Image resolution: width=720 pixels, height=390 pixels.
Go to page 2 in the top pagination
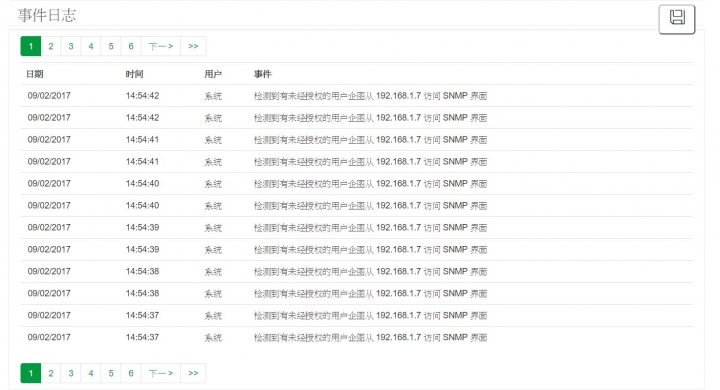tap(51, 46)
